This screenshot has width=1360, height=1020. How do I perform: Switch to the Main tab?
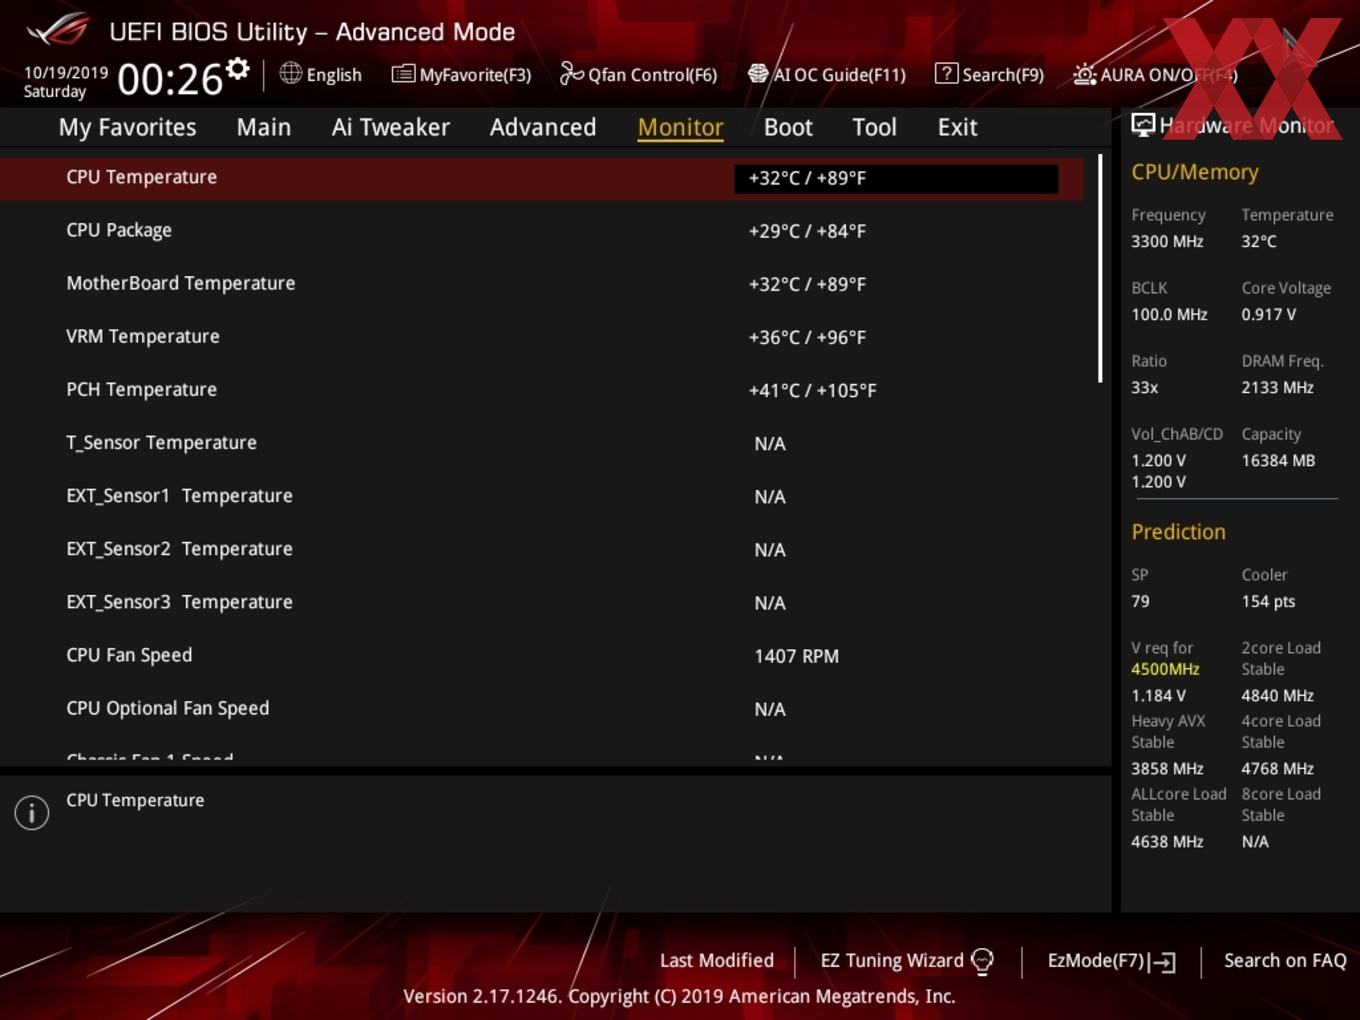point(264,127)
